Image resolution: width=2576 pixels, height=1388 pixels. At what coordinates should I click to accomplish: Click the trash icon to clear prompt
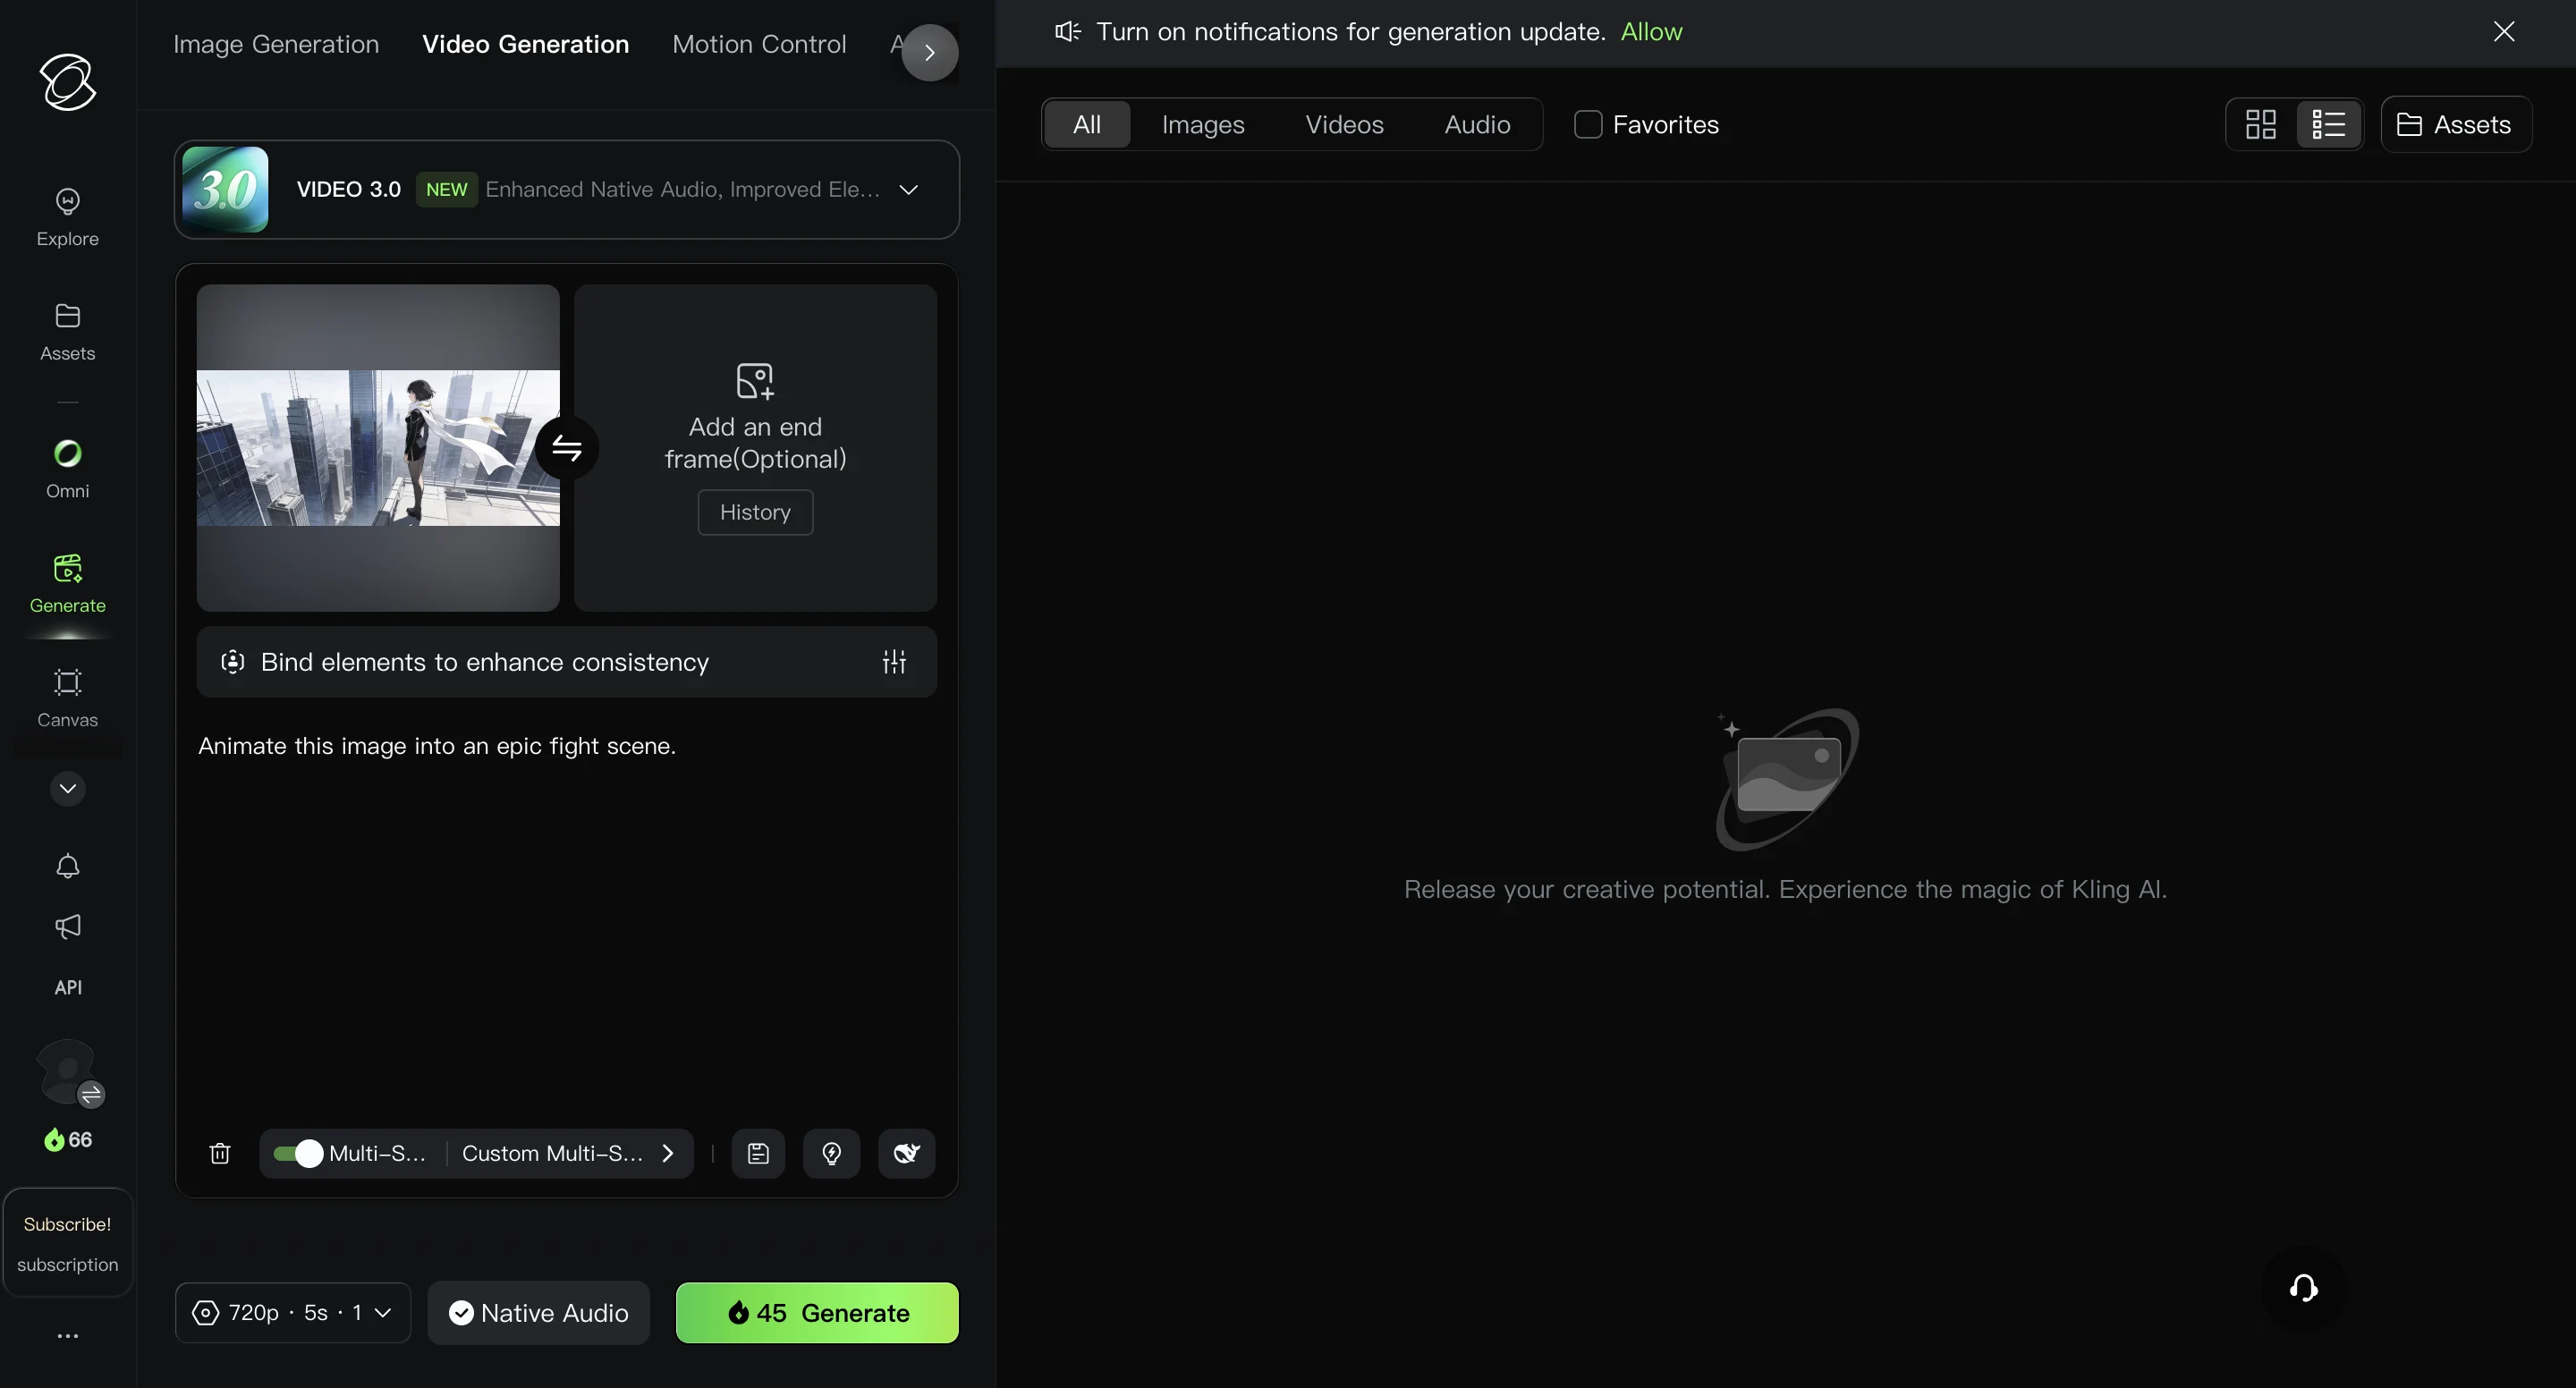(220, 1153)
